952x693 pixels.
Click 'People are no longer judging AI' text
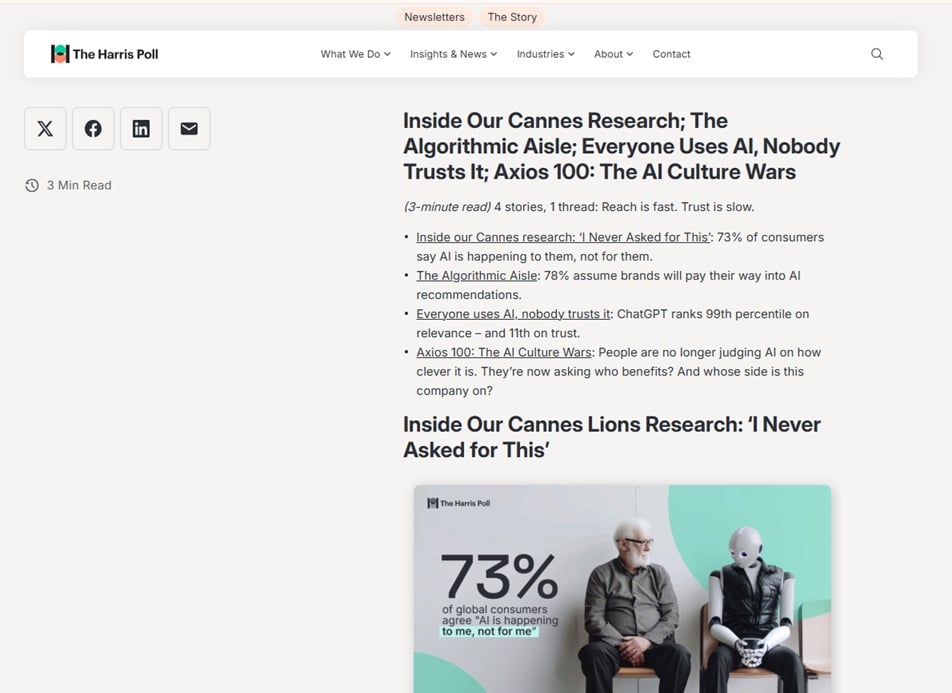(619, 371)
